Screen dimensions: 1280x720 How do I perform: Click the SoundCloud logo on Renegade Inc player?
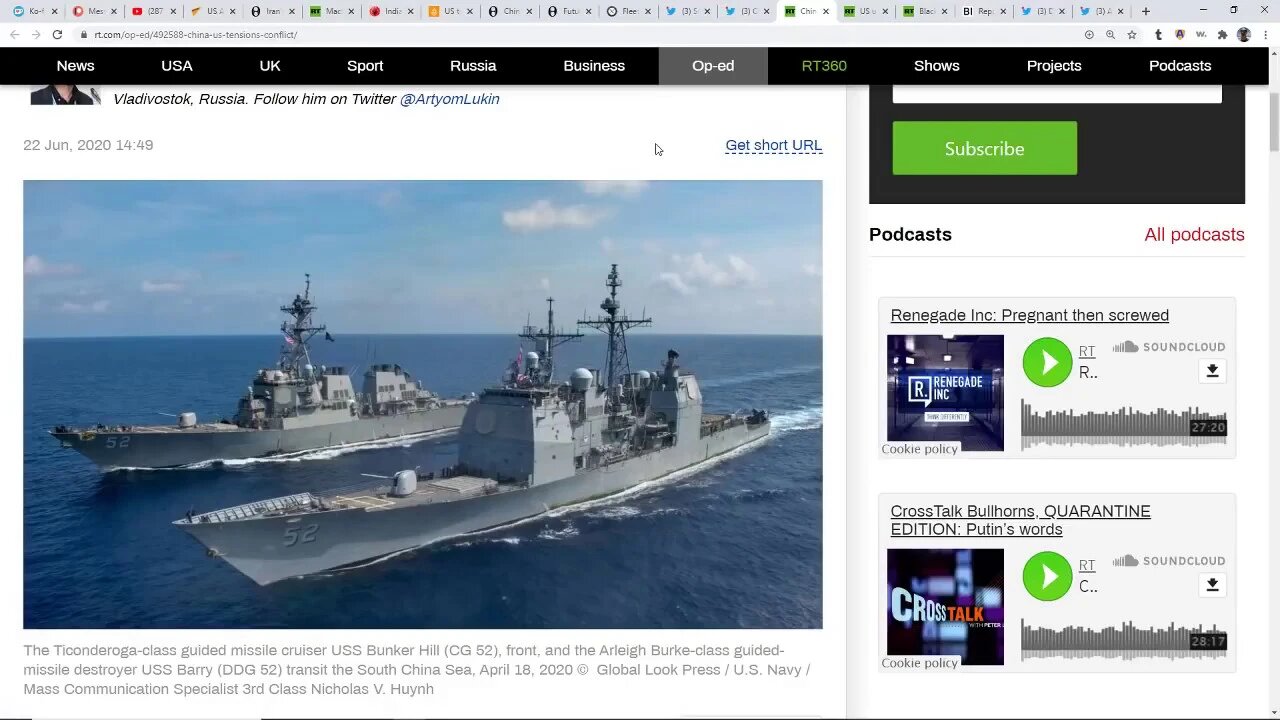pyautogui.click(x=1169, y=347)
